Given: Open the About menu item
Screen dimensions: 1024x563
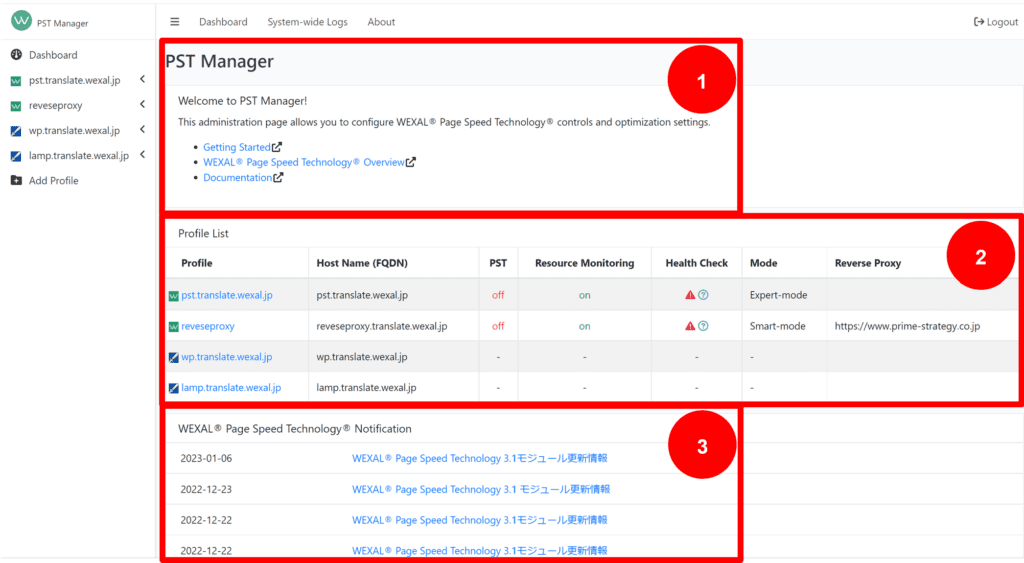Looking at the screenshot, I should 381,22.
